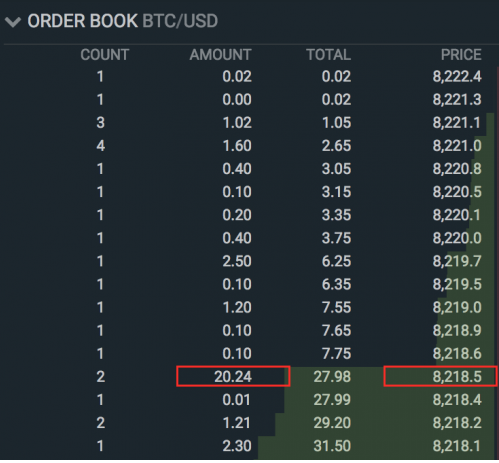Select the price 8,222.4 row

(x=249, y=77)
